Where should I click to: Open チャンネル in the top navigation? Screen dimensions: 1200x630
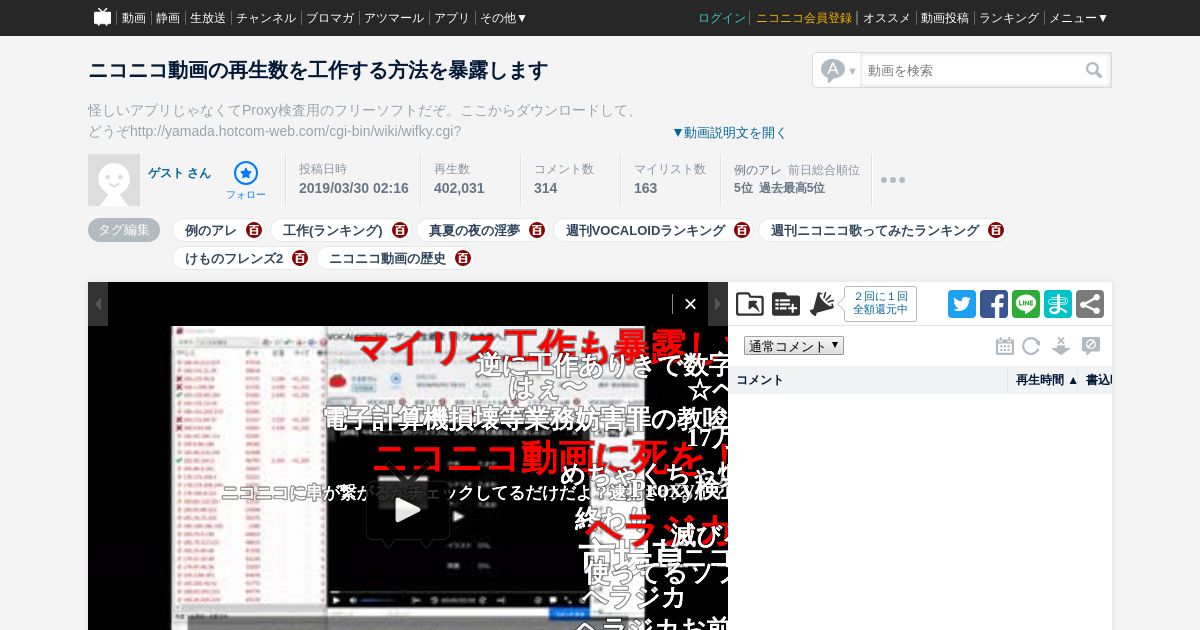tap(266, 18)
